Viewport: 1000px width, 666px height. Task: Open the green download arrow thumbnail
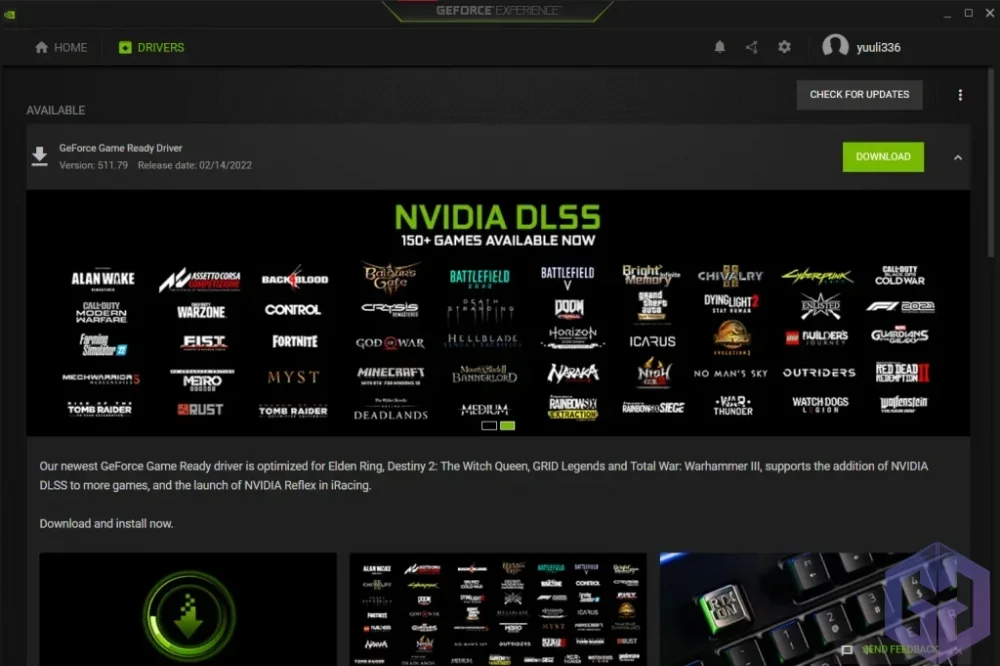[188, 609]
